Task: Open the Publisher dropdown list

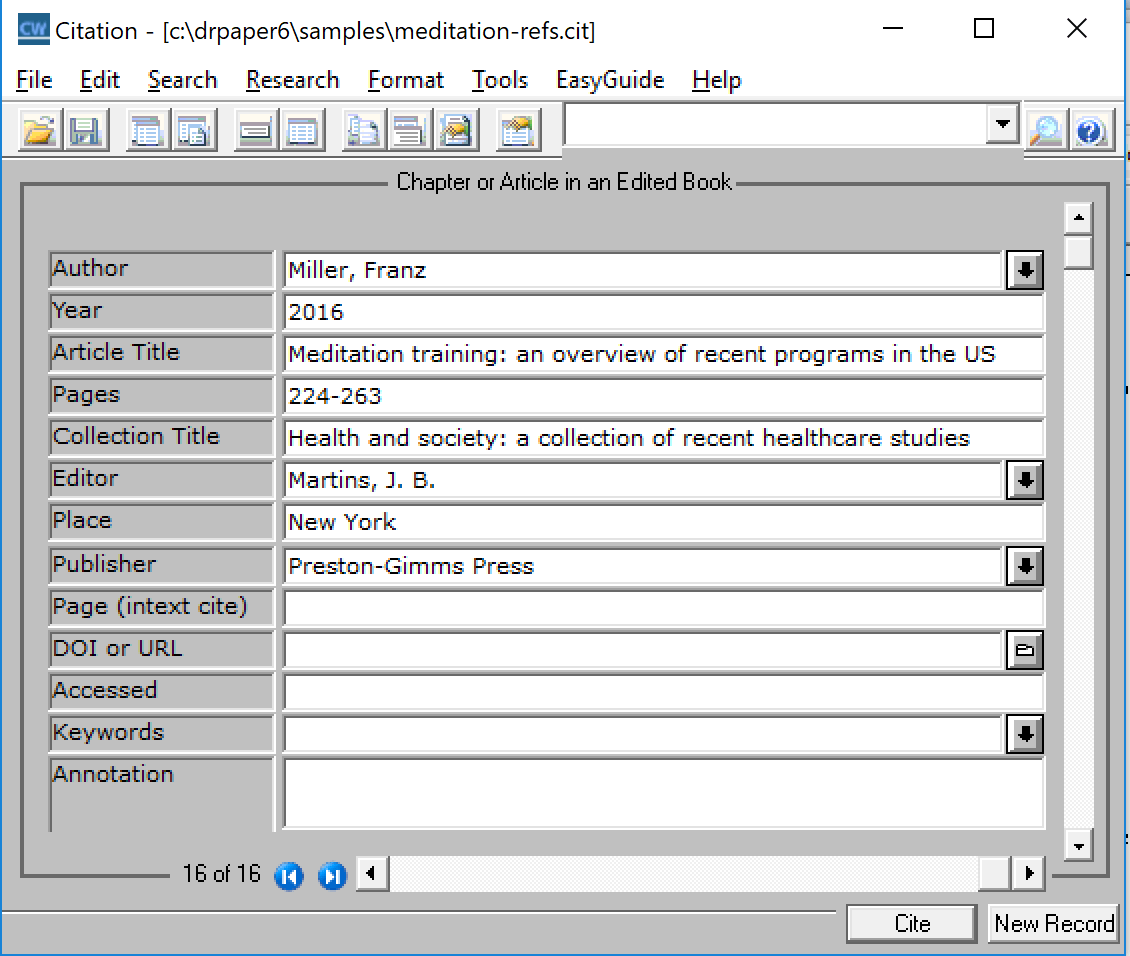Action: pyautogui.click(x=1024, y=567)
